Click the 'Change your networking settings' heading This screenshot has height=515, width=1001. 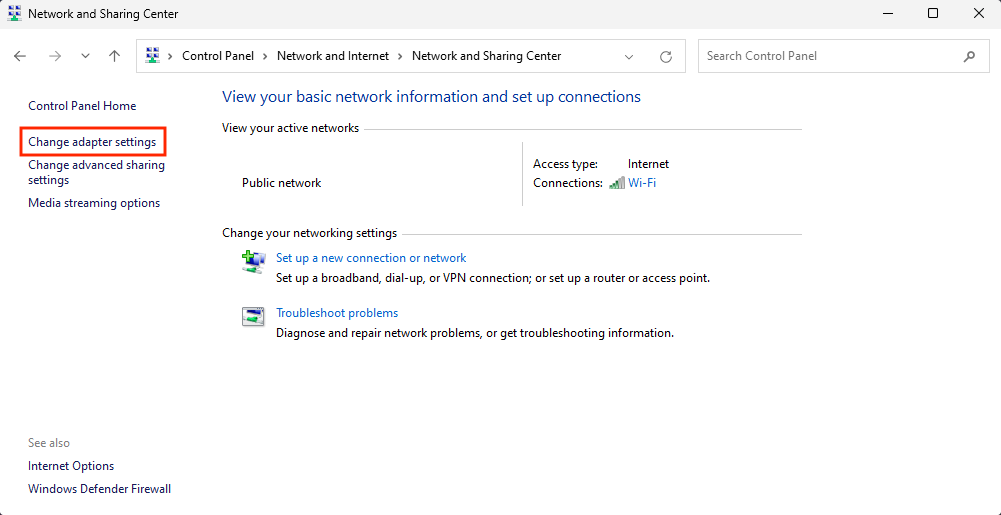(x=310, y=233)
